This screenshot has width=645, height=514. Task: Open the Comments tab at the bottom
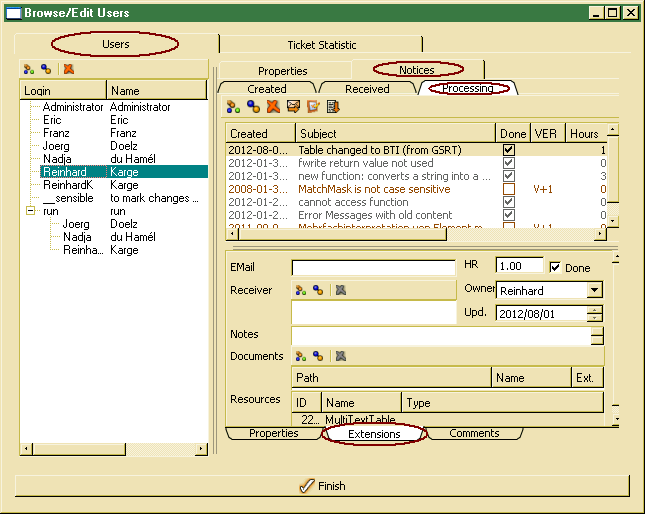[474, 434]
